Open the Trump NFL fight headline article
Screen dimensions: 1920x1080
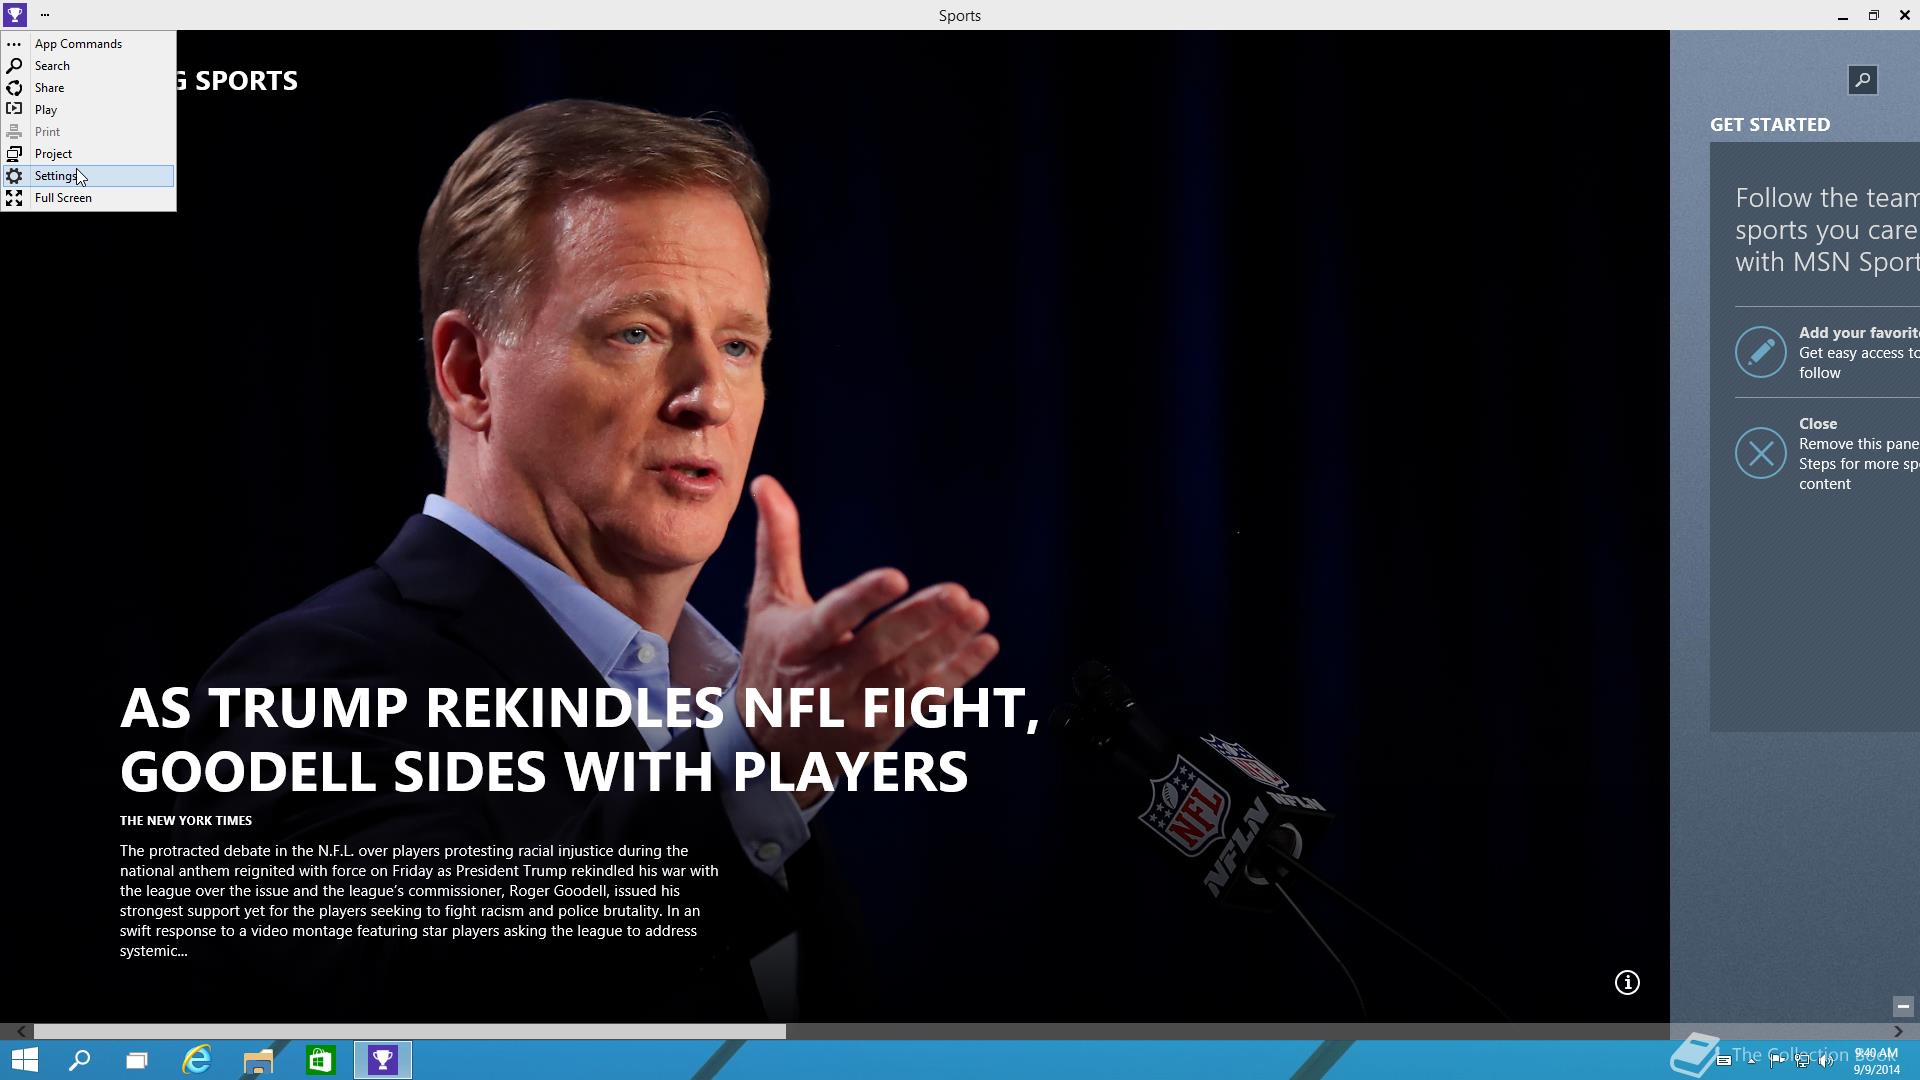pos(580,739)
